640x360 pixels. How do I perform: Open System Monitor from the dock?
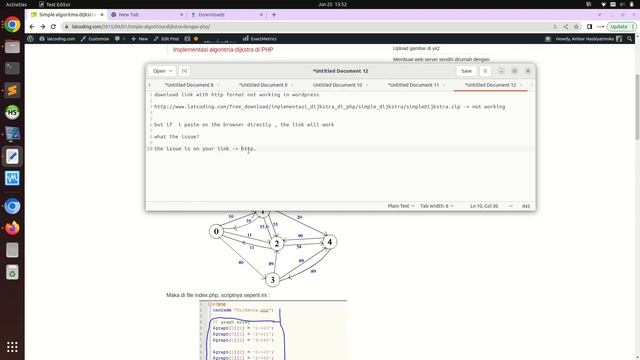coord(12,178)
